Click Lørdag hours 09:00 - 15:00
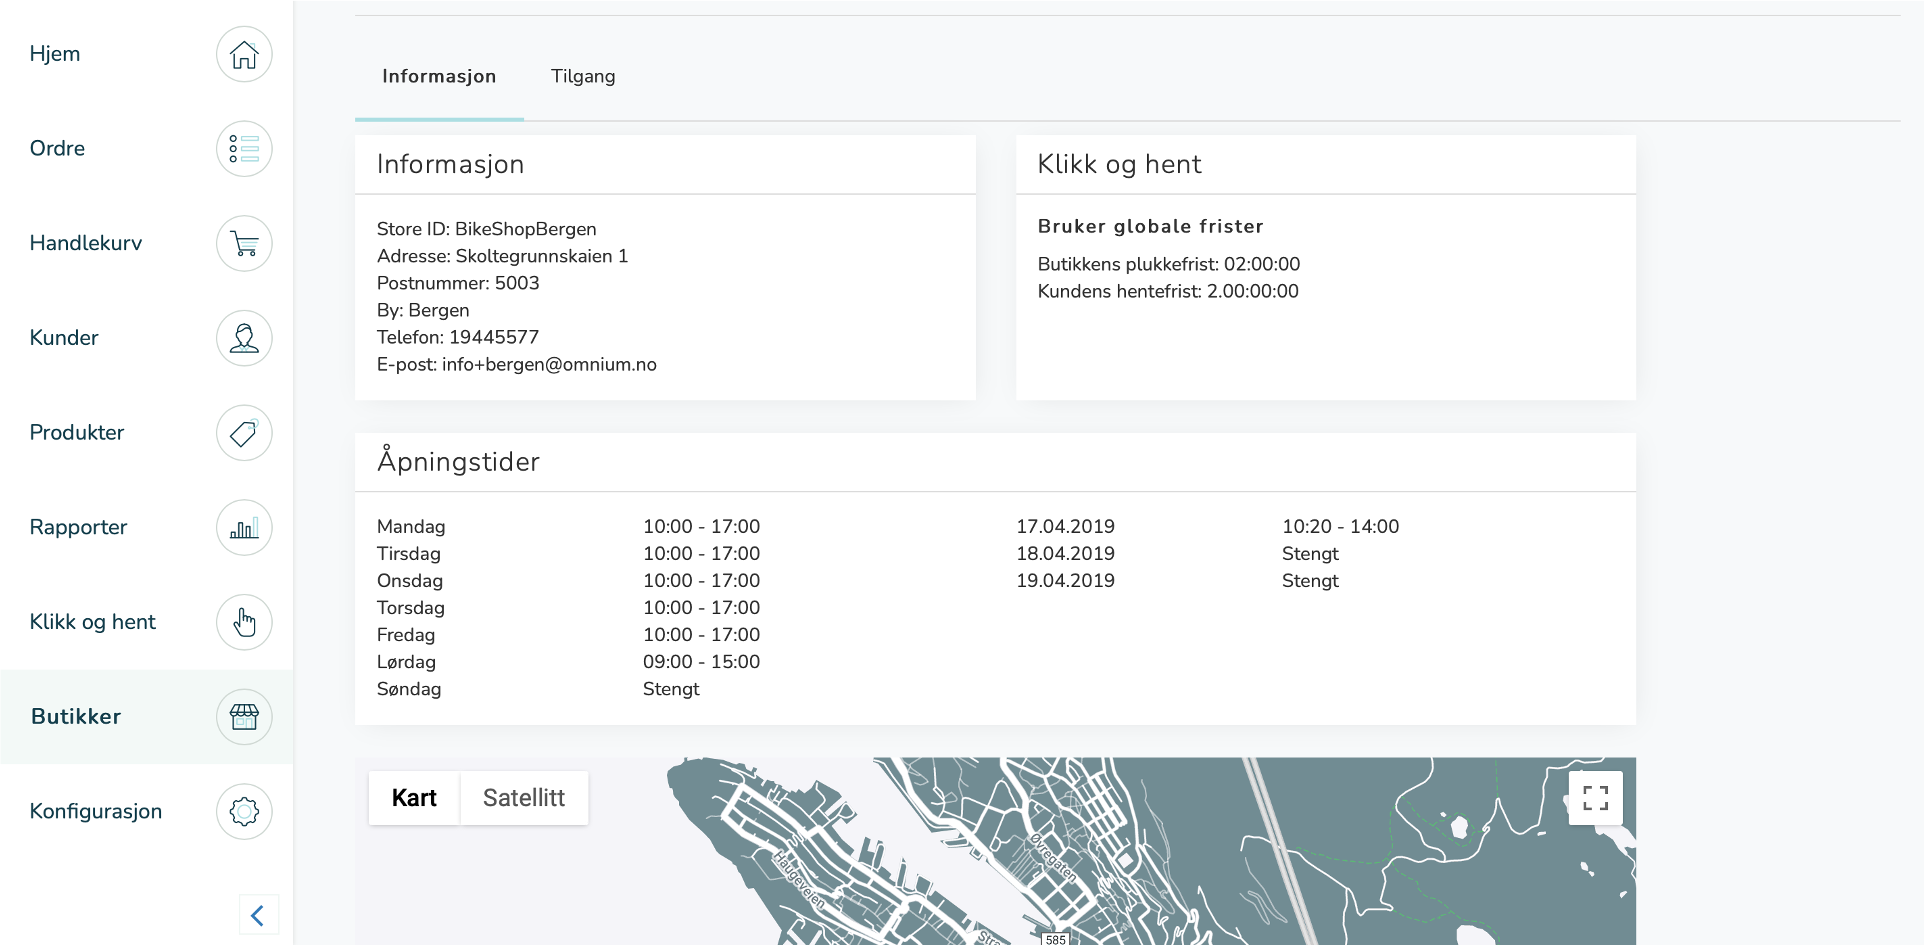 pyautogui.click(x=702, y=662)
